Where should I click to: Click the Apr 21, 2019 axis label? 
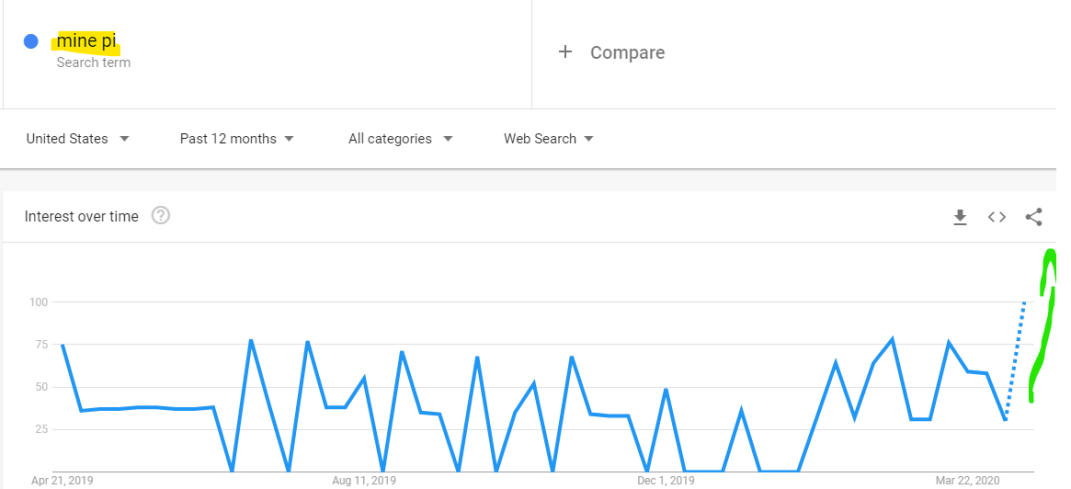(63, 481)
